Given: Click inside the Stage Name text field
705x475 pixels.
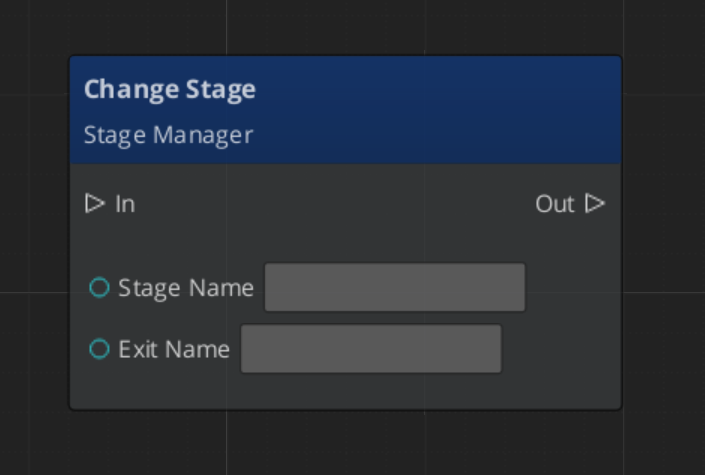Looking at the screenshot, I should coord(394,288).
